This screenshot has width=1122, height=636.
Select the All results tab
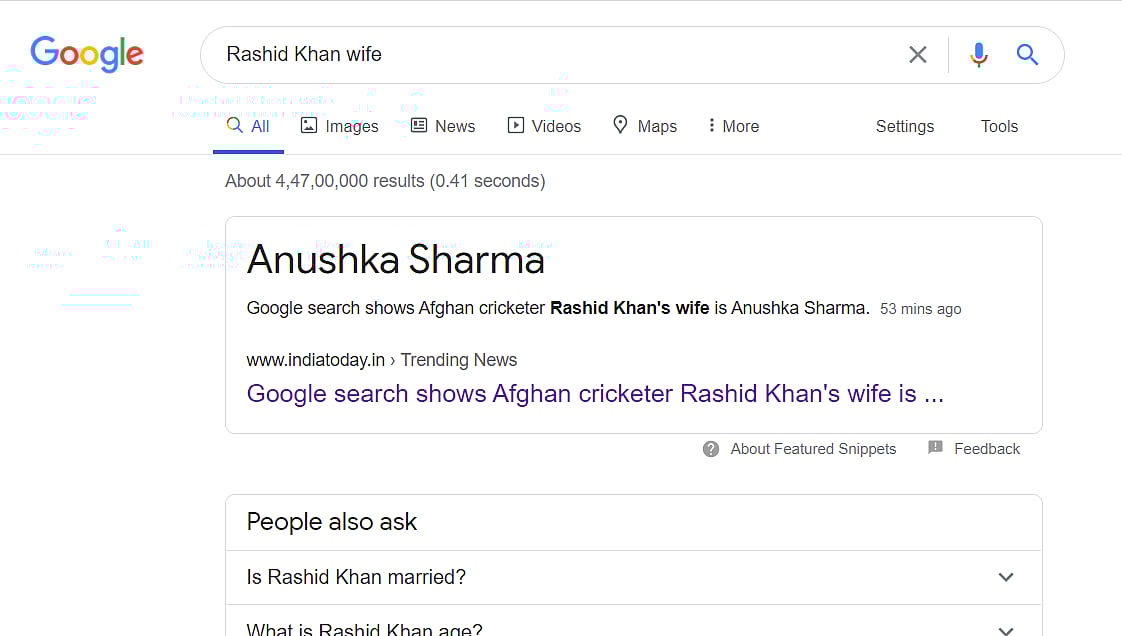pyautogui.click(x=248, y=126)
